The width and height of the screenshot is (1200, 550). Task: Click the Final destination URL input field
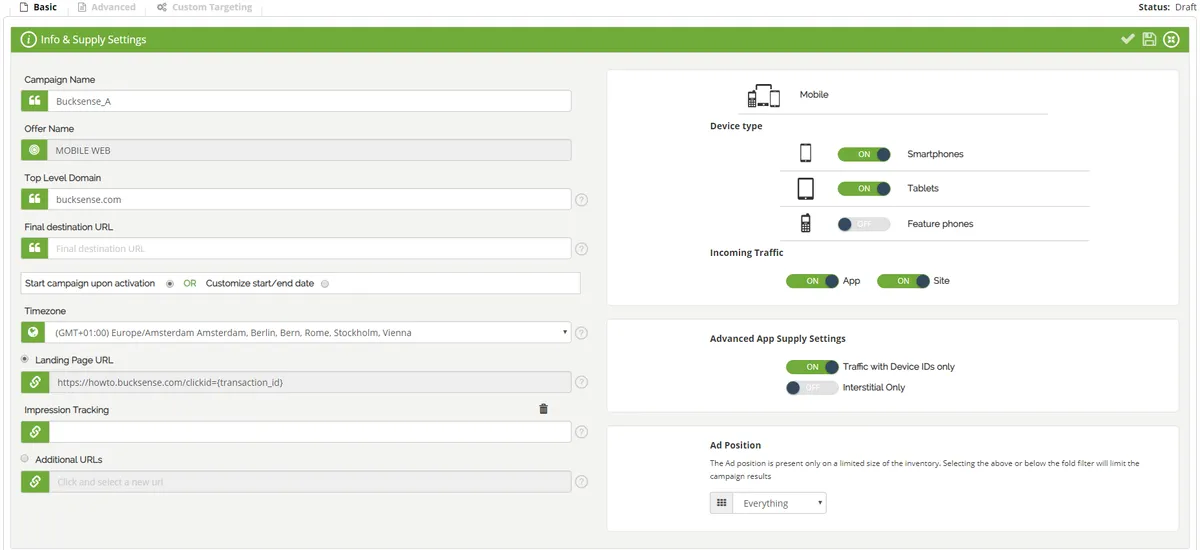310,248
